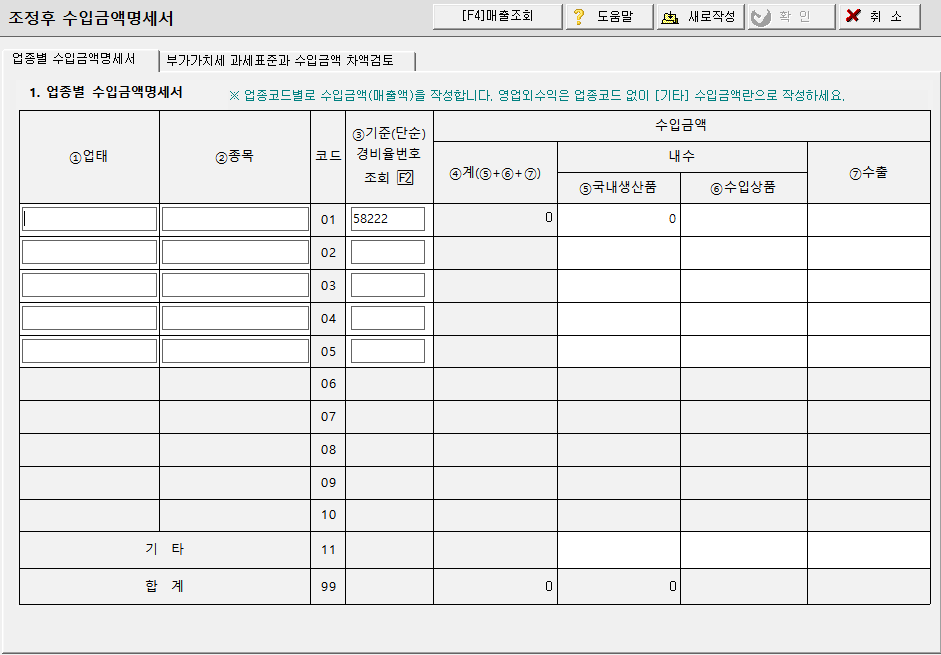The height and width of the screenshot is (655, 941).
Task: Click 수입상품 cell in row 03
Action: coord(744,286)
